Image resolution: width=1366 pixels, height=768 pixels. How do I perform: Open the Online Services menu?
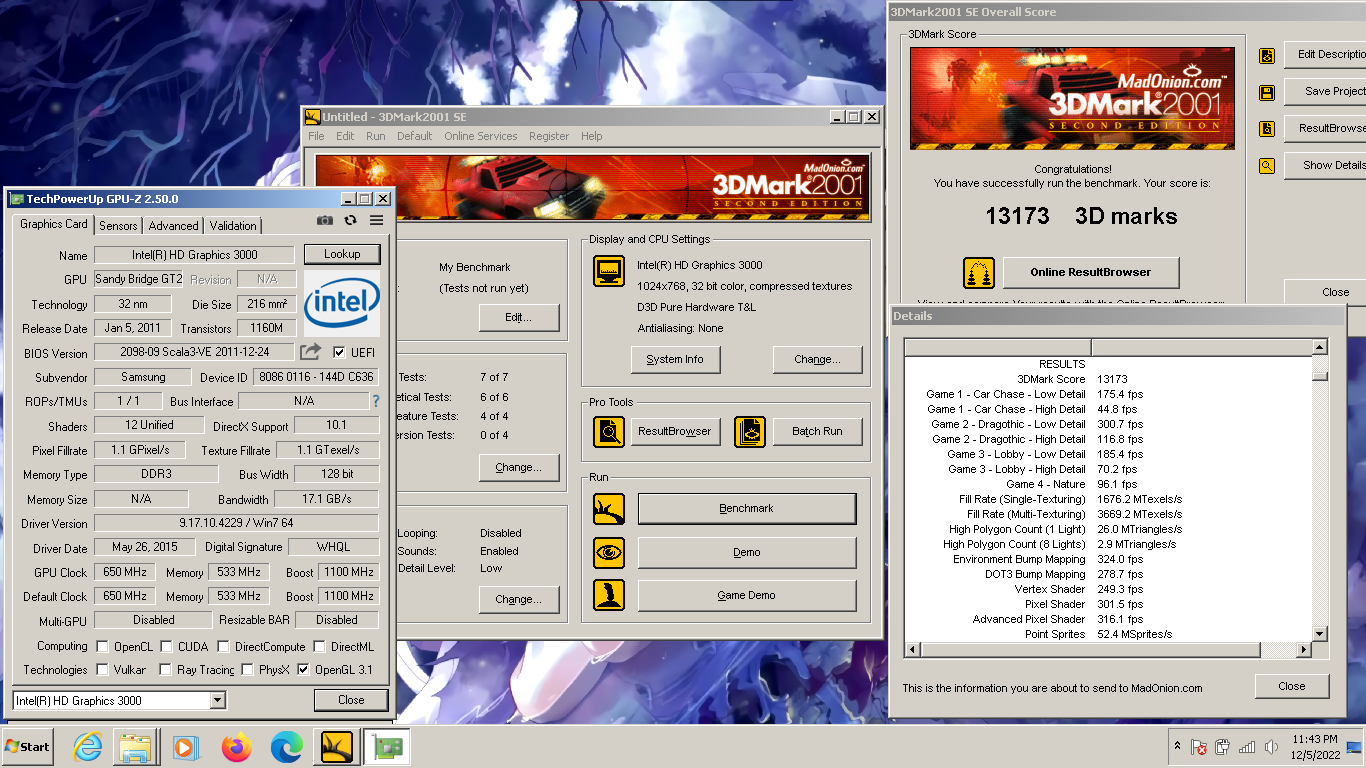point(480,136)
